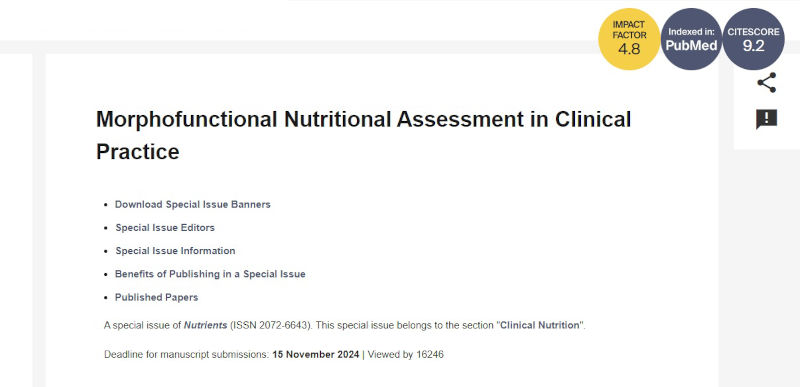The height and width of the screenshot is (387, 800).
Task: Click the Morphofunctional Nutritional Assessment title heading
Action: (363, 135)
